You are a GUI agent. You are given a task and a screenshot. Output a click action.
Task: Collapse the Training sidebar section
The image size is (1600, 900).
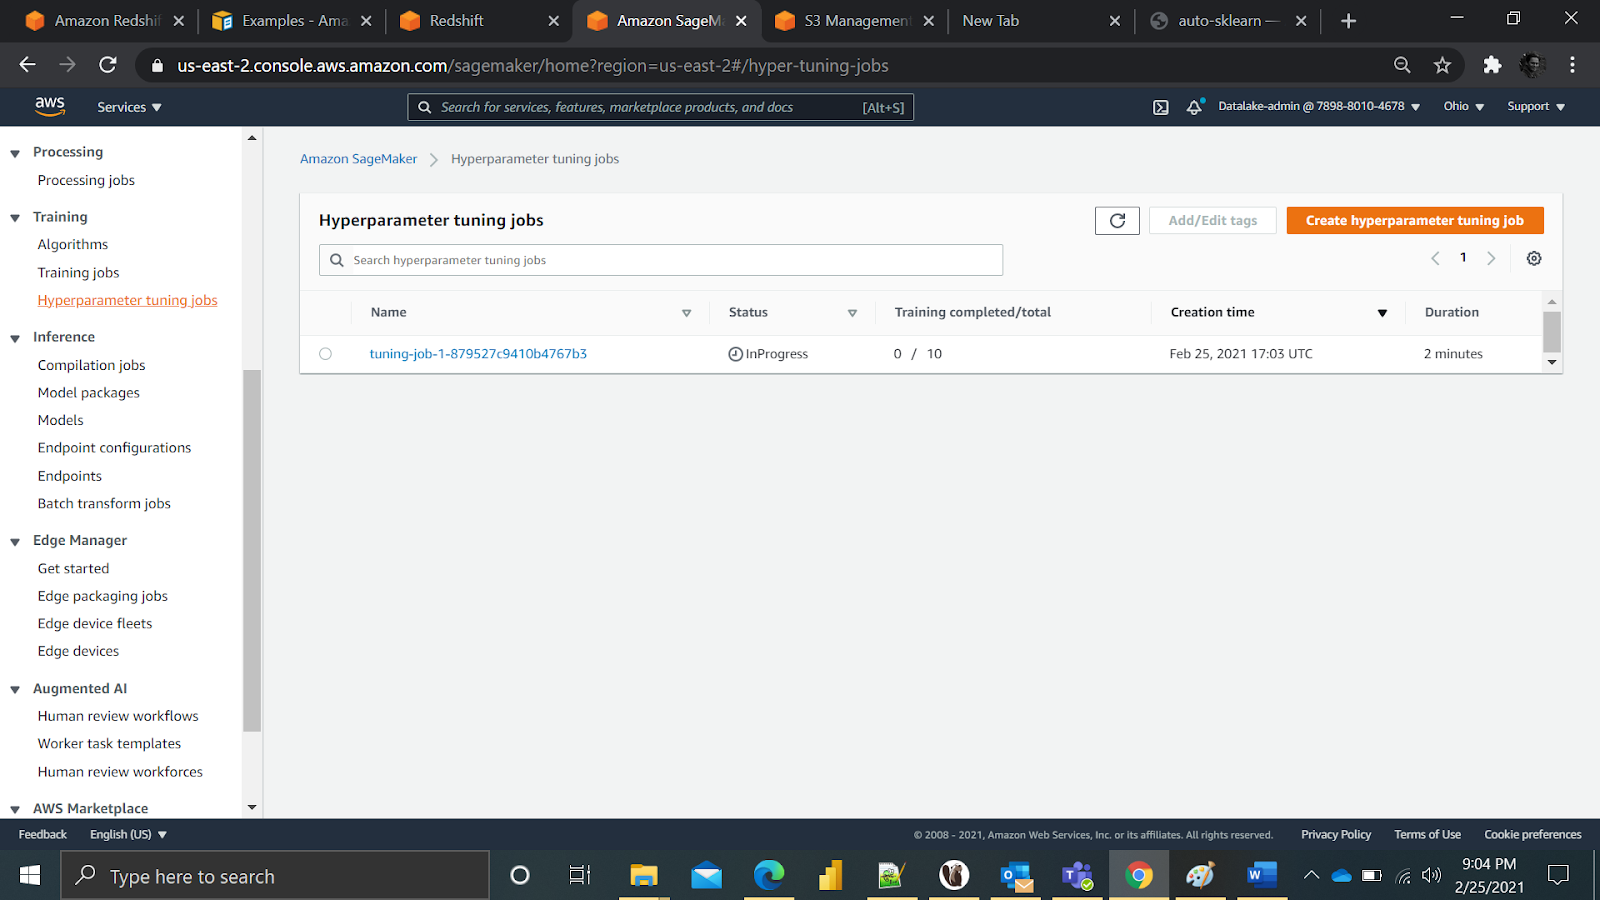click(x=15, y=218)
